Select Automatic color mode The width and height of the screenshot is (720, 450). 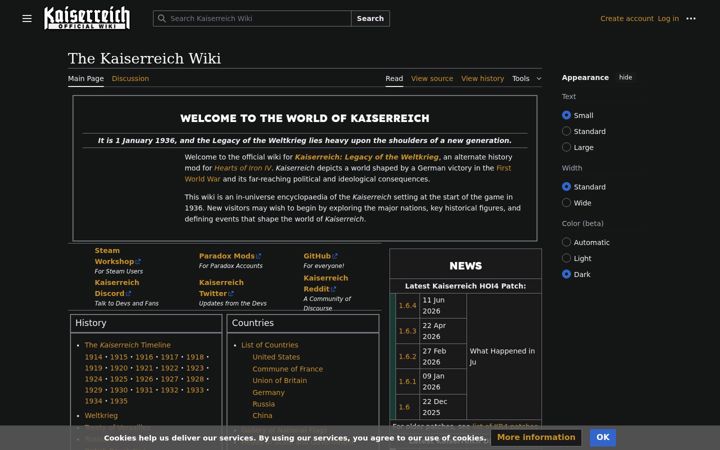click(566, 242)
